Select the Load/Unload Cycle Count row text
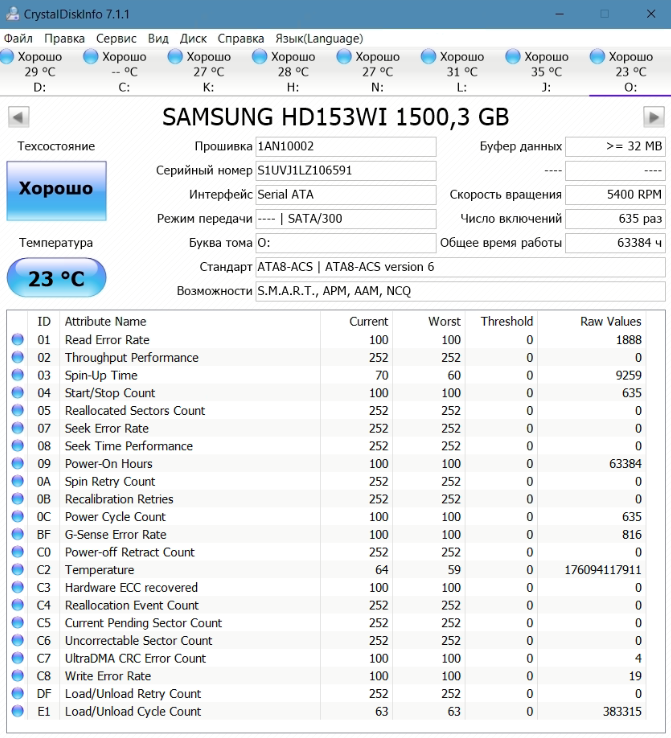This screenshot has width=671, height=738. (x=133, y=712)
